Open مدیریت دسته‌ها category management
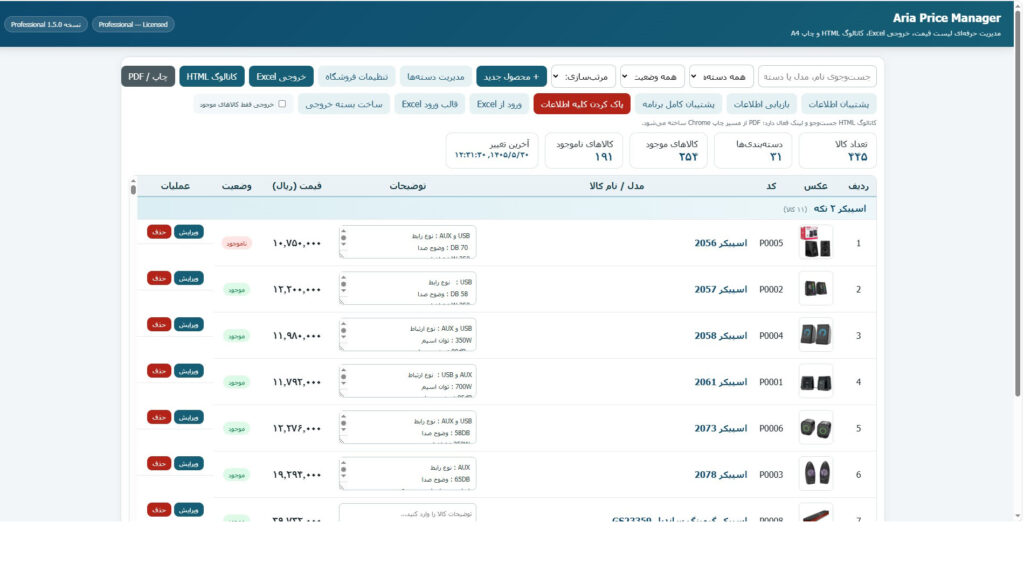This screenshot has height=571, width=1024. (436, 76)
